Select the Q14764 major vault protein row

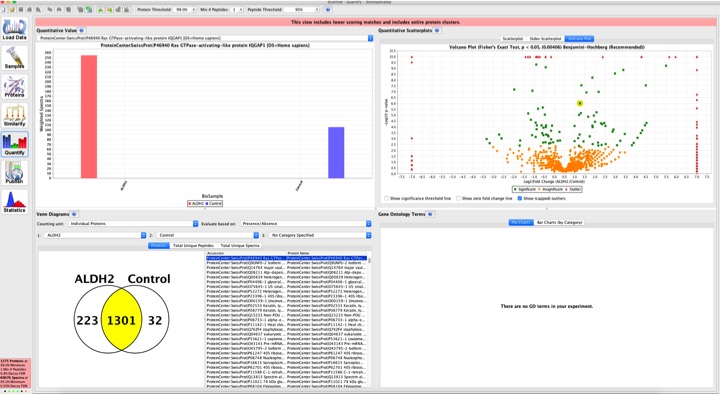(287, 268)
